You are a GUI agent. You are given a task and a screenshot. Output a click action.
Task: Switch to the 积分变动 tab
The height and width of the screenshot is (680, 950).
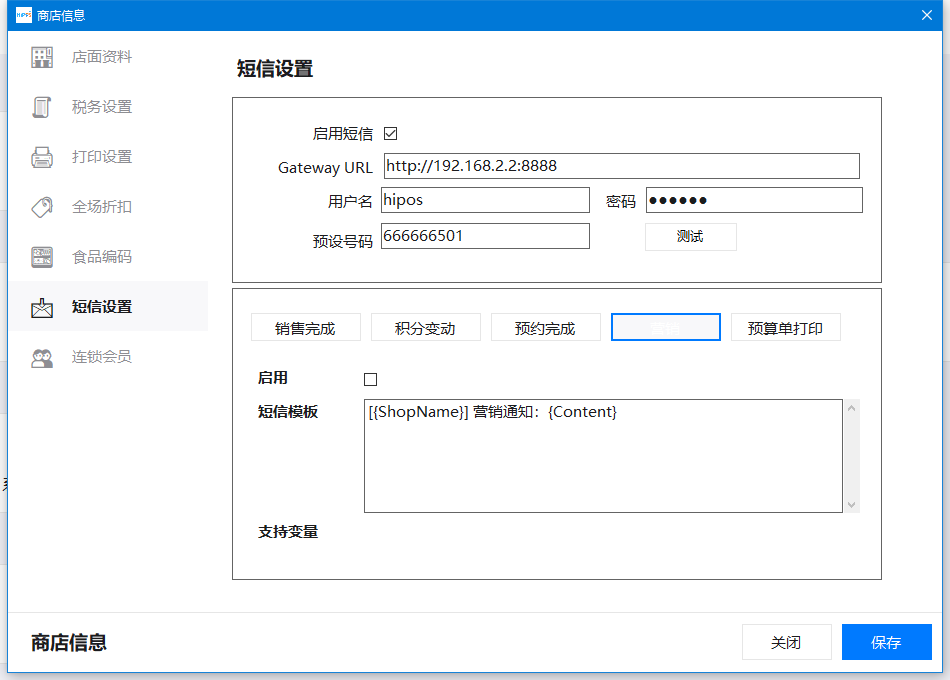425,328
